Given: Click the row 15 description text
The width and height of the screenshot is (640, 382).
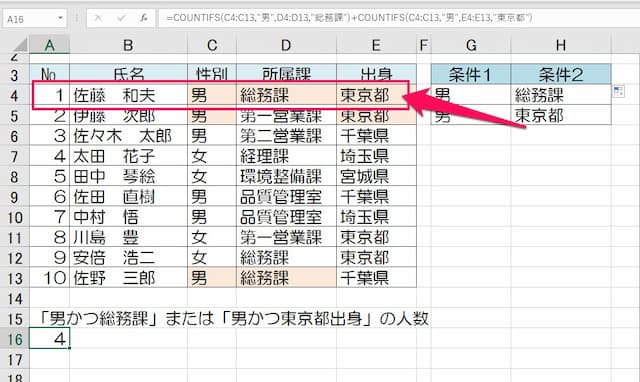Looking at the screenshot, I should point(234,319).
